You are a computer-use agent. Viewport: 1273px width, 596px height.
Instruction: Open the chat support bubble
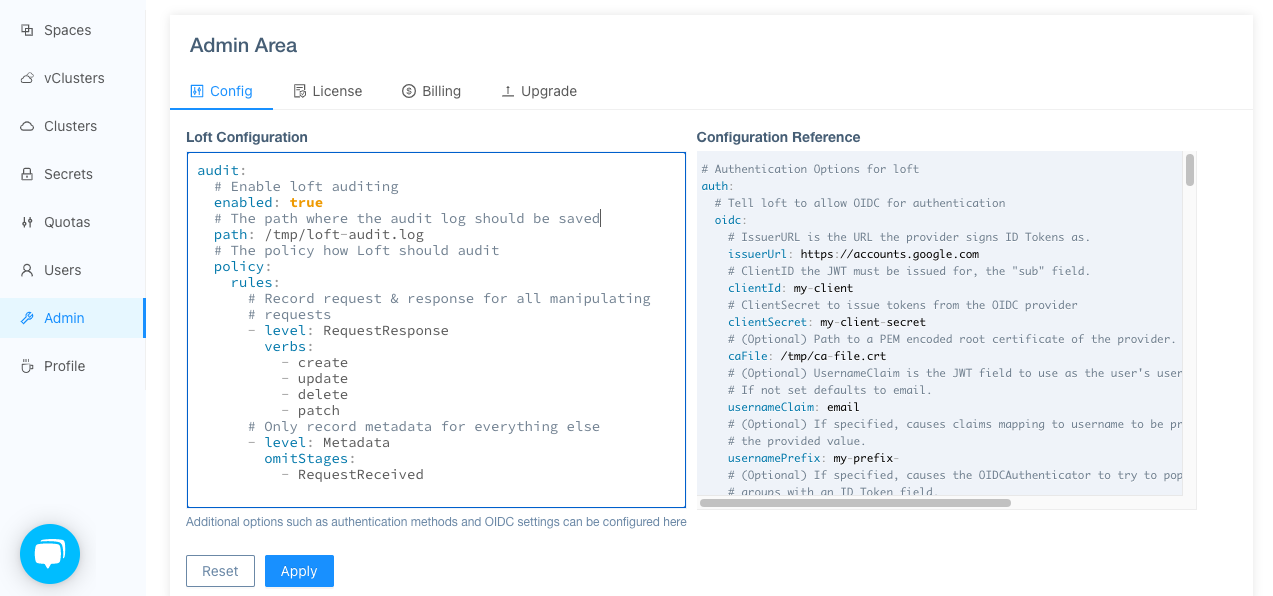(x=50, y=554)
